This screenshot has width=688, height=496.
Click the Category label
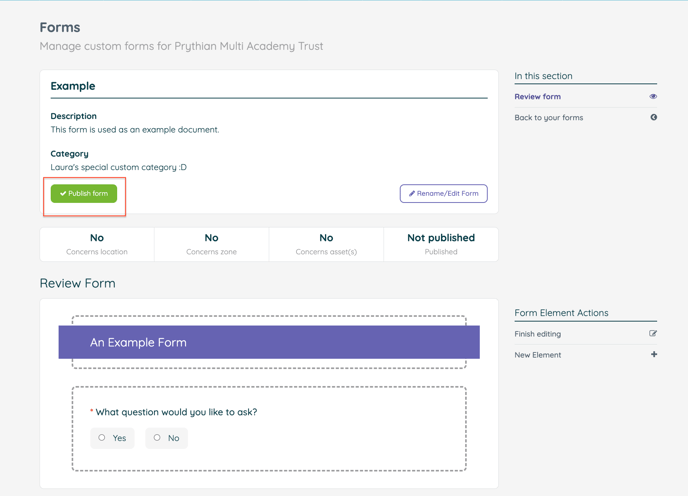[69, 154]
